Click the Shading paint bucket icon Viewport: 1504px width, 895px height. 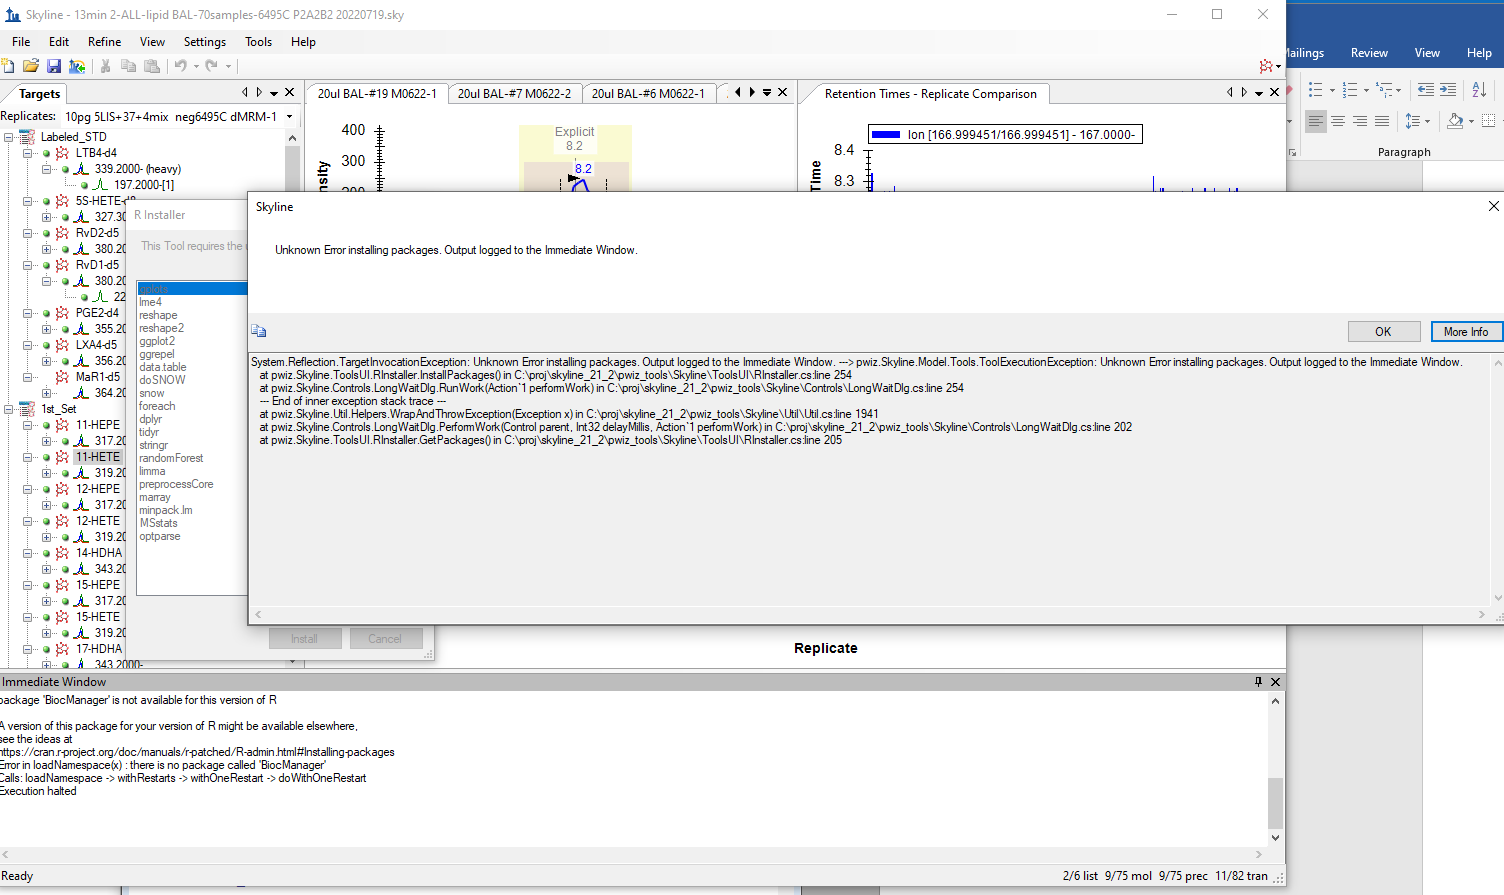1455,121
